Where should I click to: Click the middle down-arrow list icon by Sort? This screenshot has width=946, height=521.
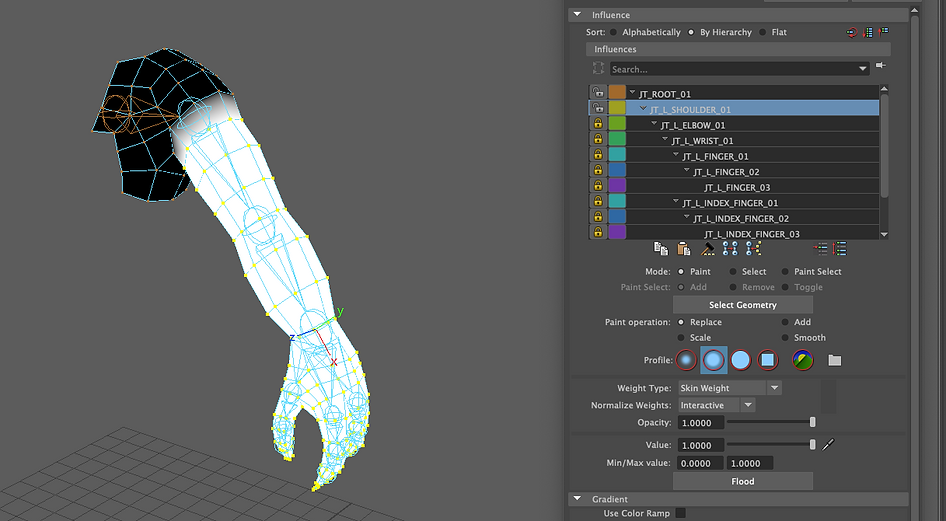click(868, 33)
